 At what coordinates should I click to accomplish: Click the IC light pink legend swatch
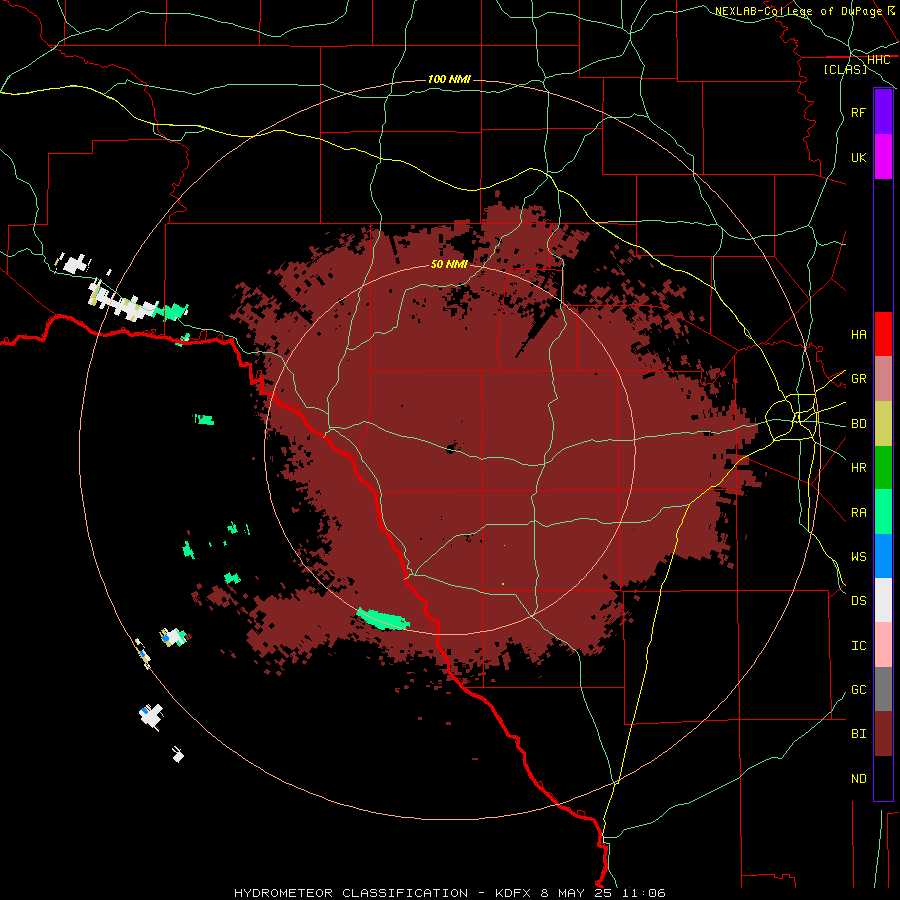coord(883,645)
